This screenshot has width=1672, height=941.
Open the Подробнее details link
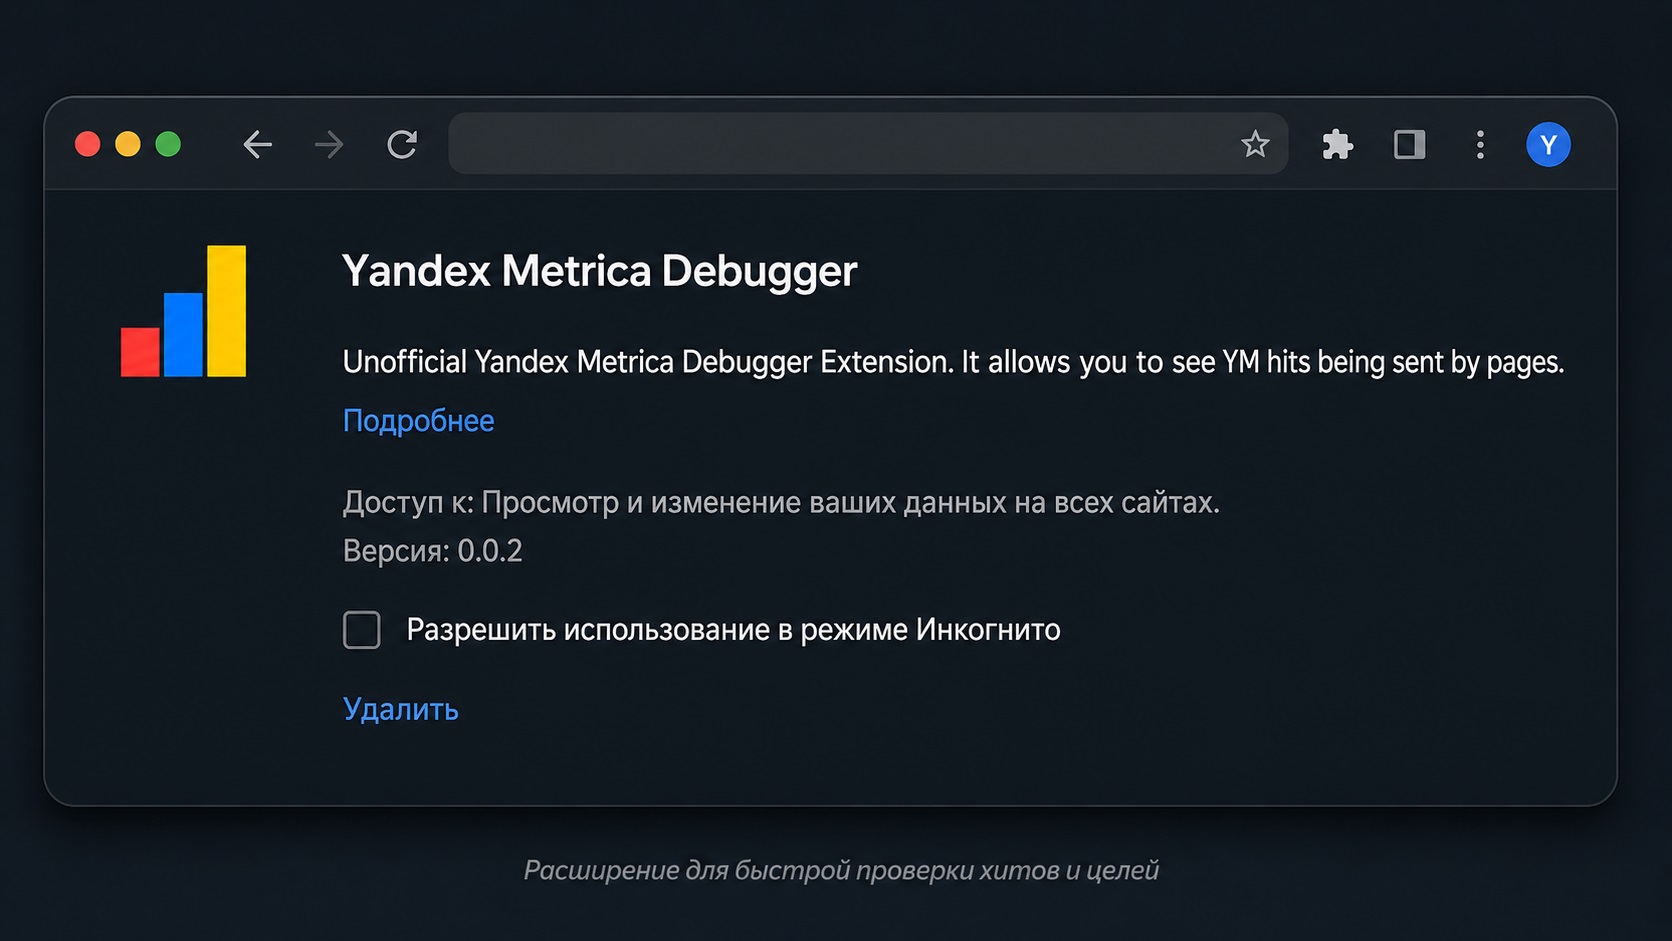coord(418,421)
